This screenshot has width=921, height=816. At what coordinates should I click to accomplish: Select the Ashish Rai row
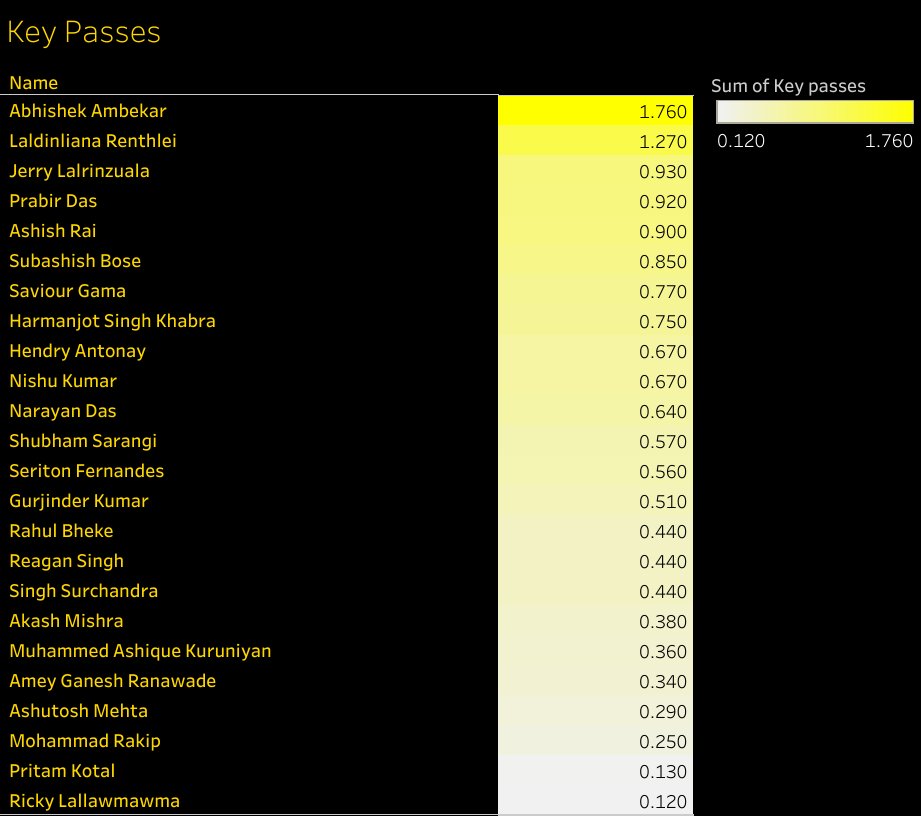[x=52, y=231]
